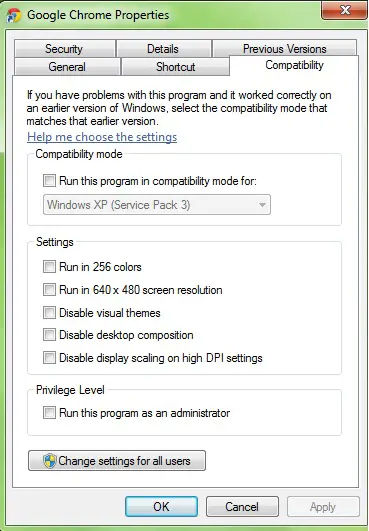This screenshot has height=531, width=369.
Task: Check Run this program as an administrator
Action: [x=49, y=413]
